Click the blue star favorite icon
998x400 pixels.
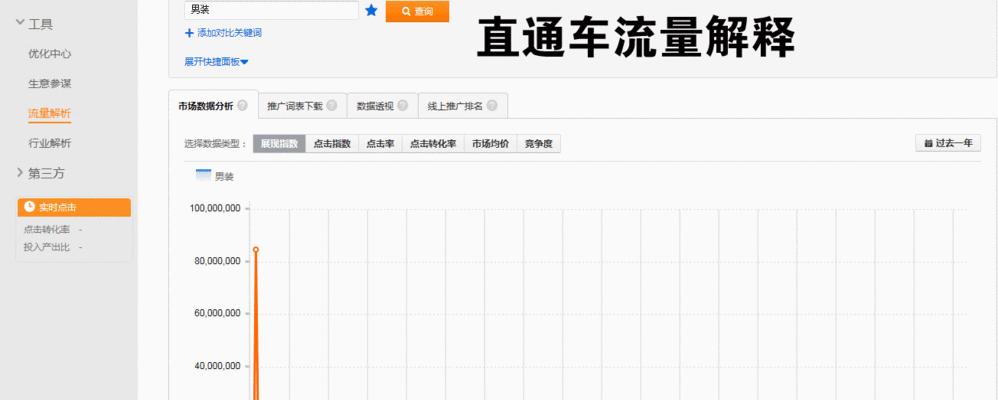(372, 10)
